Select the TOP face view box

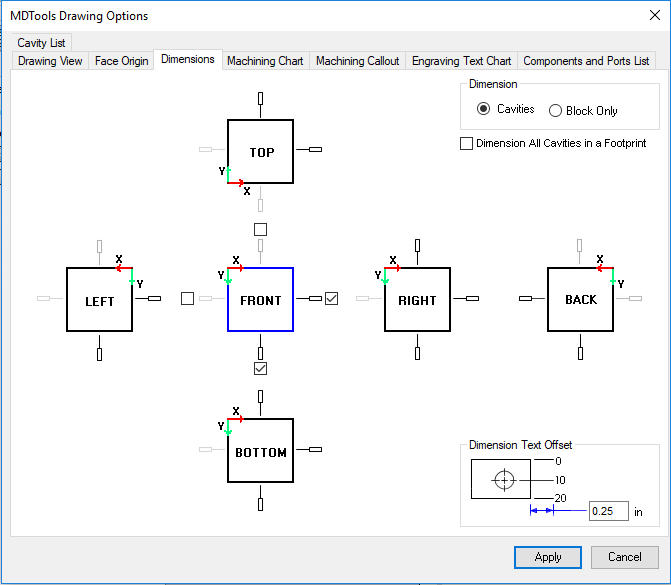pos(260,152)
